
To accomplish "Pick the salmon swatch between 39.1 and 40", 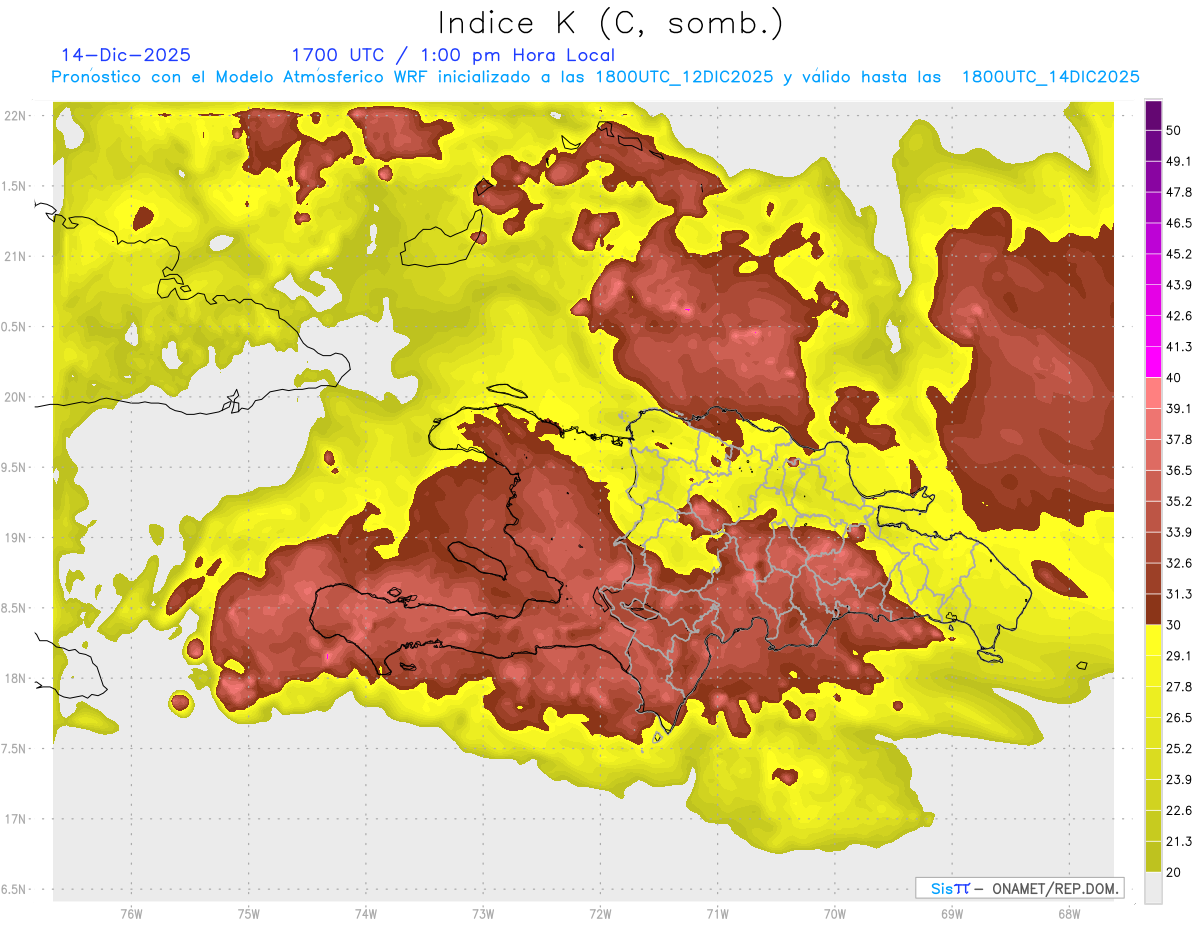I will 1153,393.
